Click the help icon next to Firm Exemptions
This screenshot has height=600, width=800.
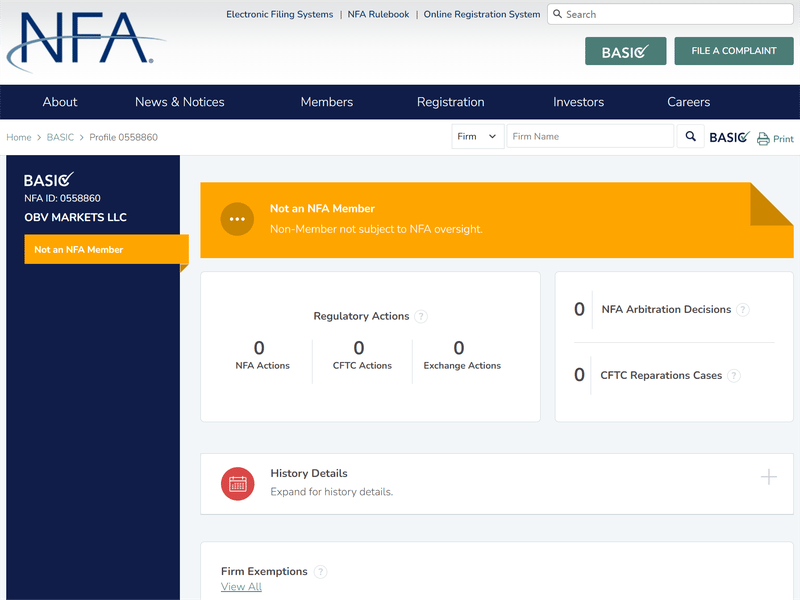point(320,571)
